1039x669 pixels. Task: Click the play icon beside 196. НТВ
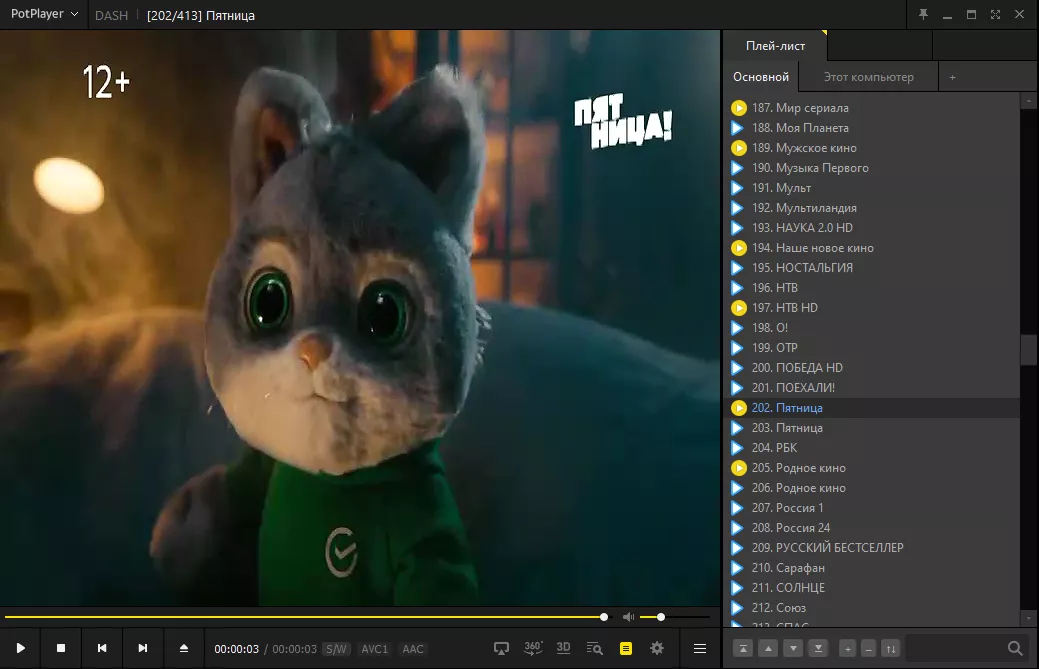click(x=737, y=287)
